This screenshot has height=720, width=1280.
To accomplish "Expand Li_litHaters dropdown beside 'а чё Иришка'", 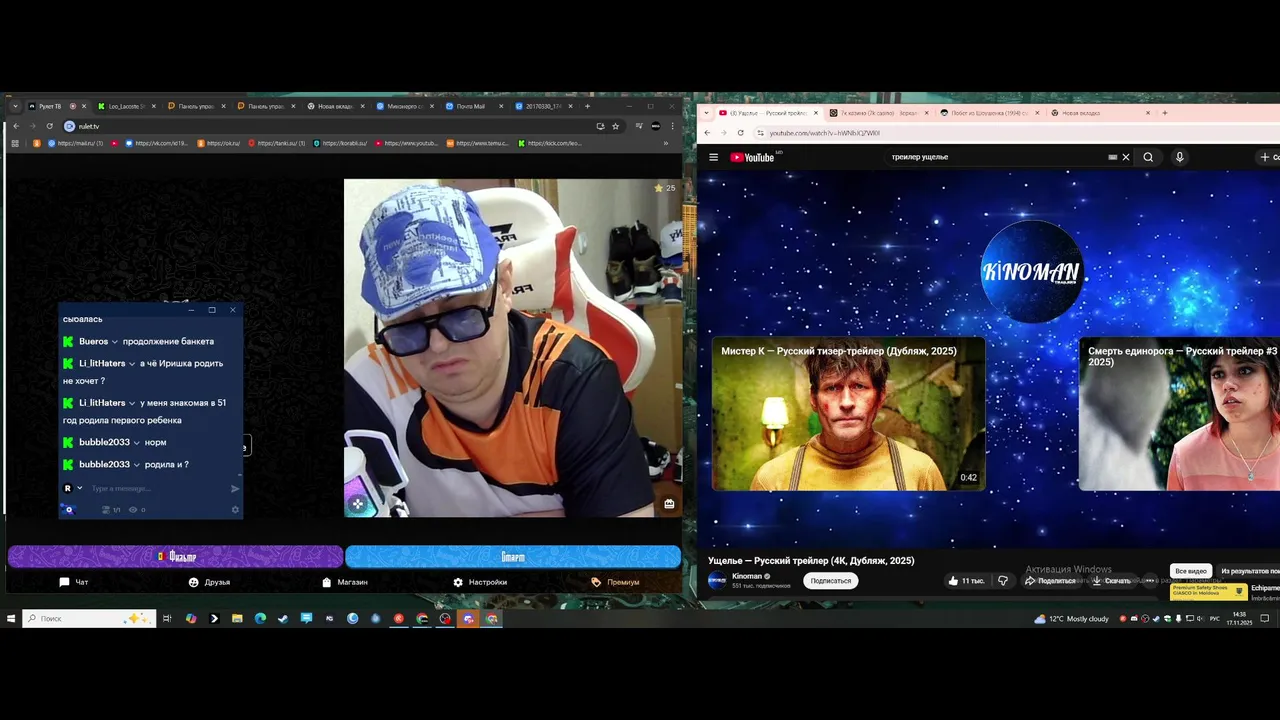I will 132,364.
